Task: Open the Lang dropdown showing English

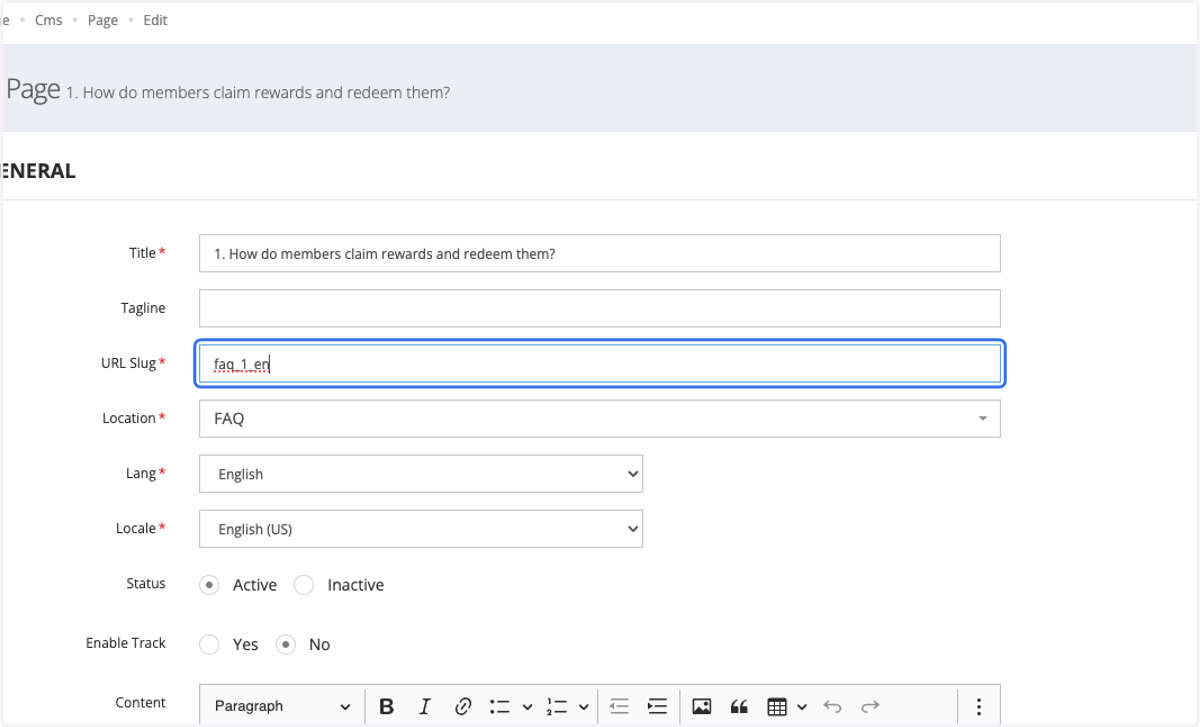Action: [421, 474]
